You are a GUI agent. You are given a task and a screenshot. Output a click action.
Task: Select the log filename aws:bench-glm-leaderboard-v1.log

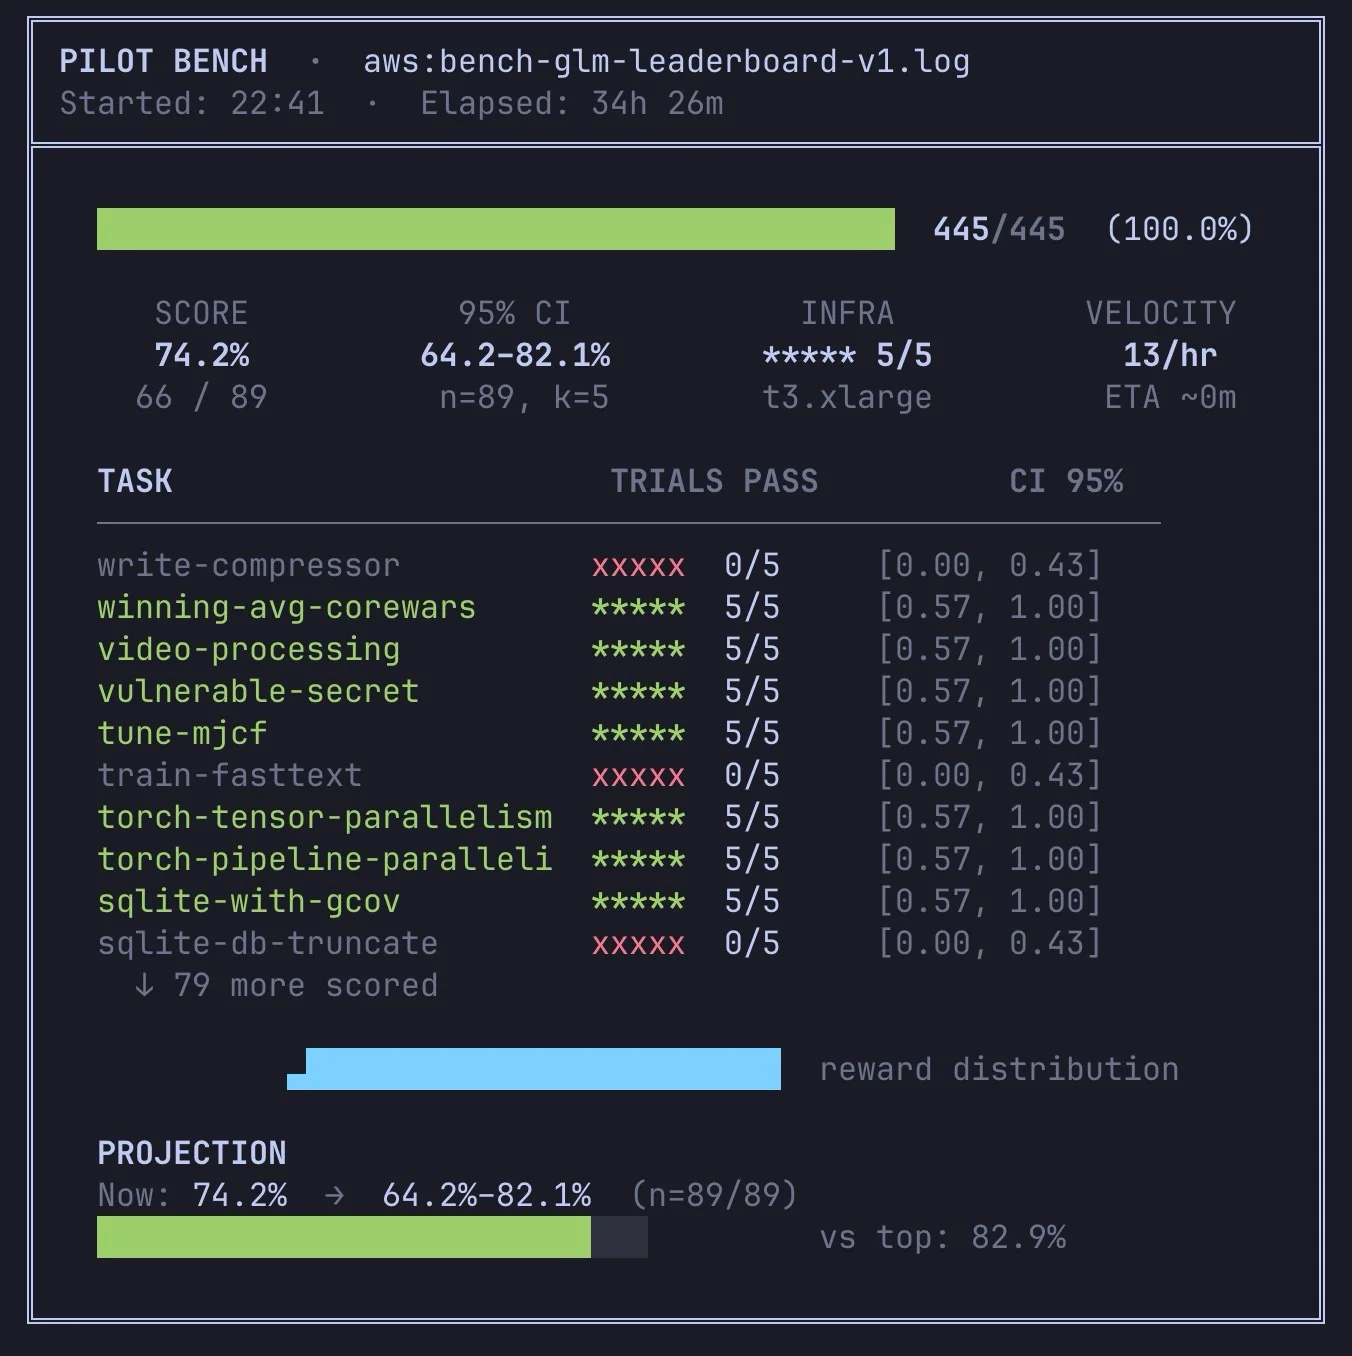click(666, 61)
